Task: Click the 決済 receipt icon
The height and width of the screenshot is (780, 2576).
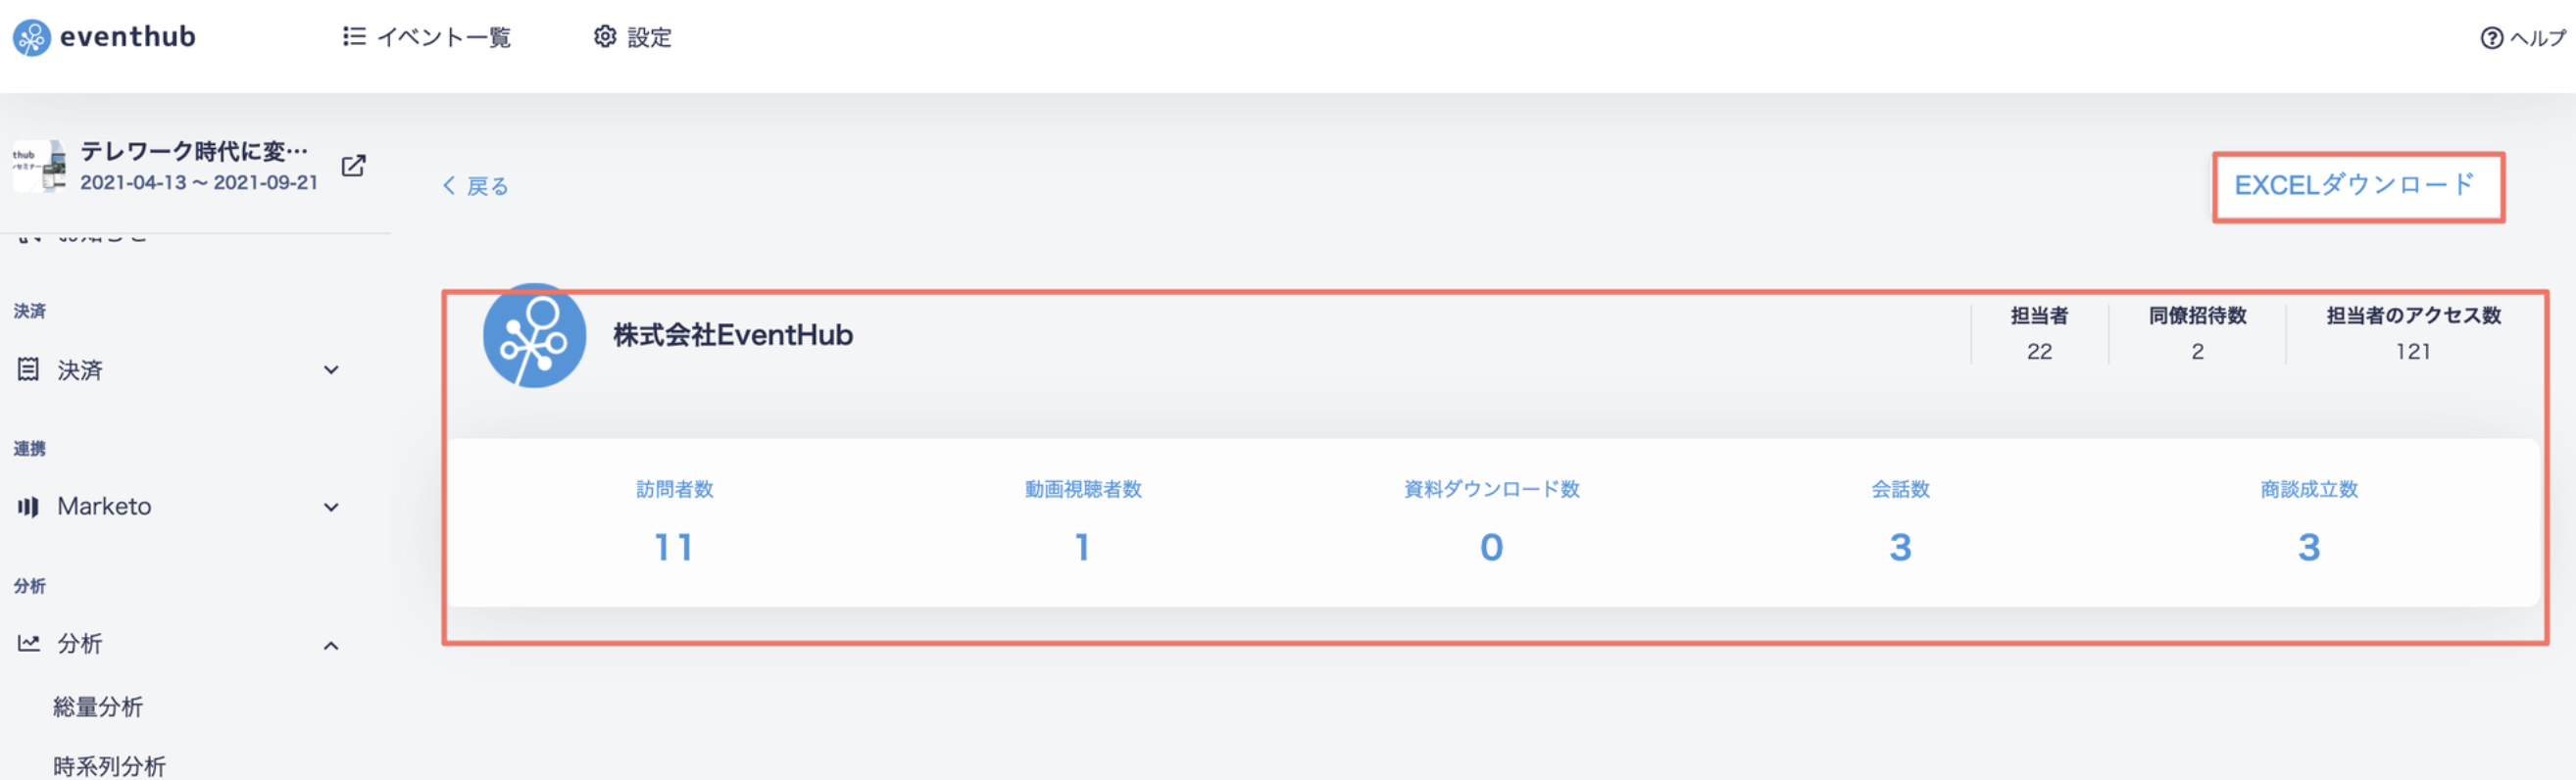Action: point(28,370)
